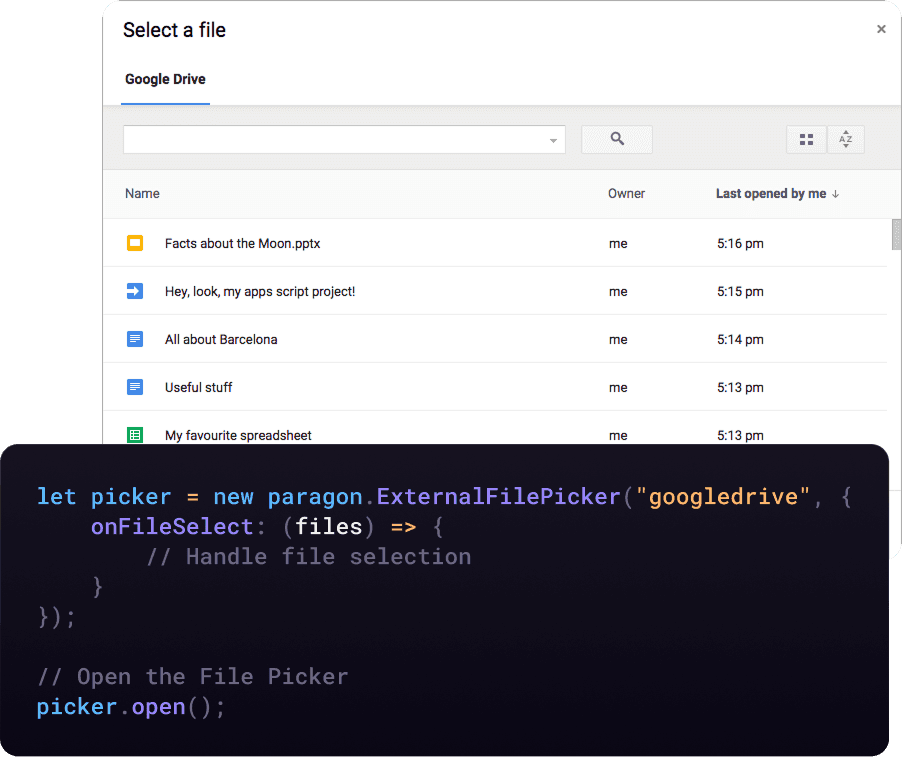Click the Docs icon for All about Barcelona
The image size is (902, 757).
point(135,339)
